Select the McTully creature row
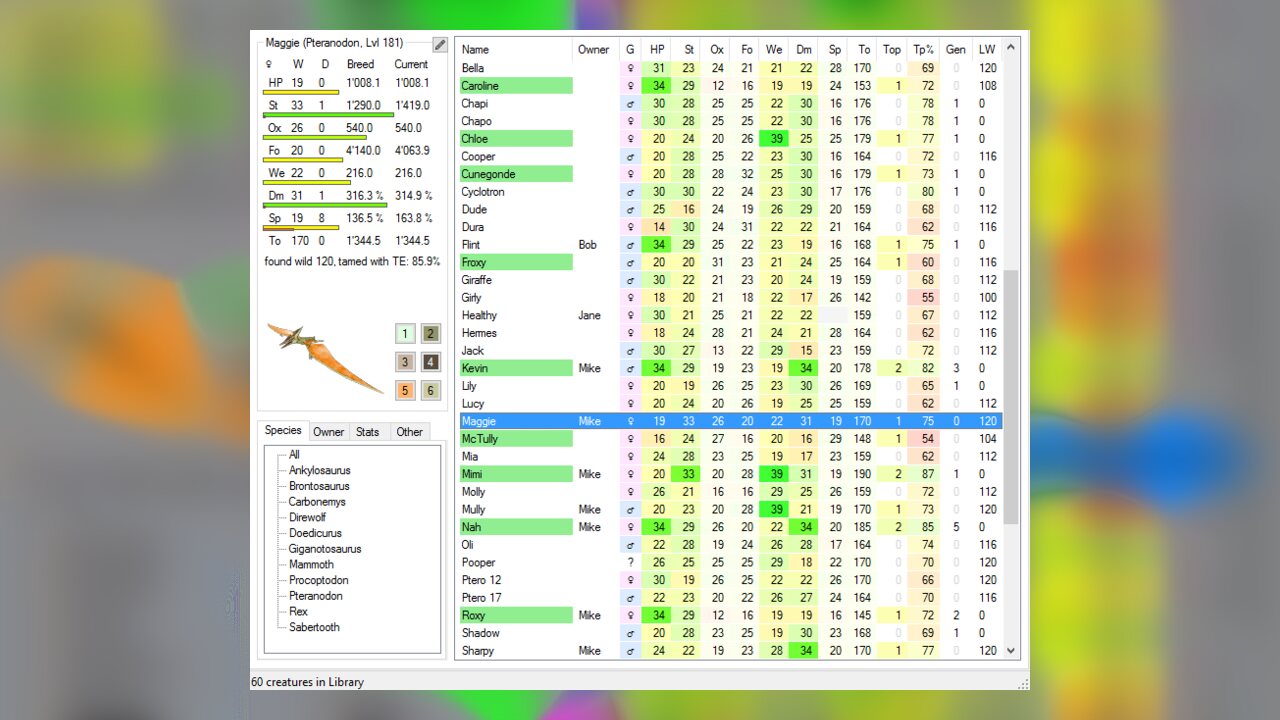1280x720 pixels. [729, 439]
